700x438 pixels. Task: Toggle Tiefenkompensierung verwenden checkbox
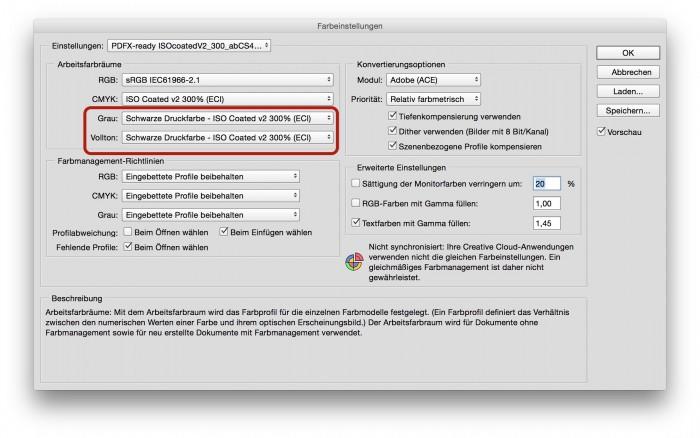[392, 116]
